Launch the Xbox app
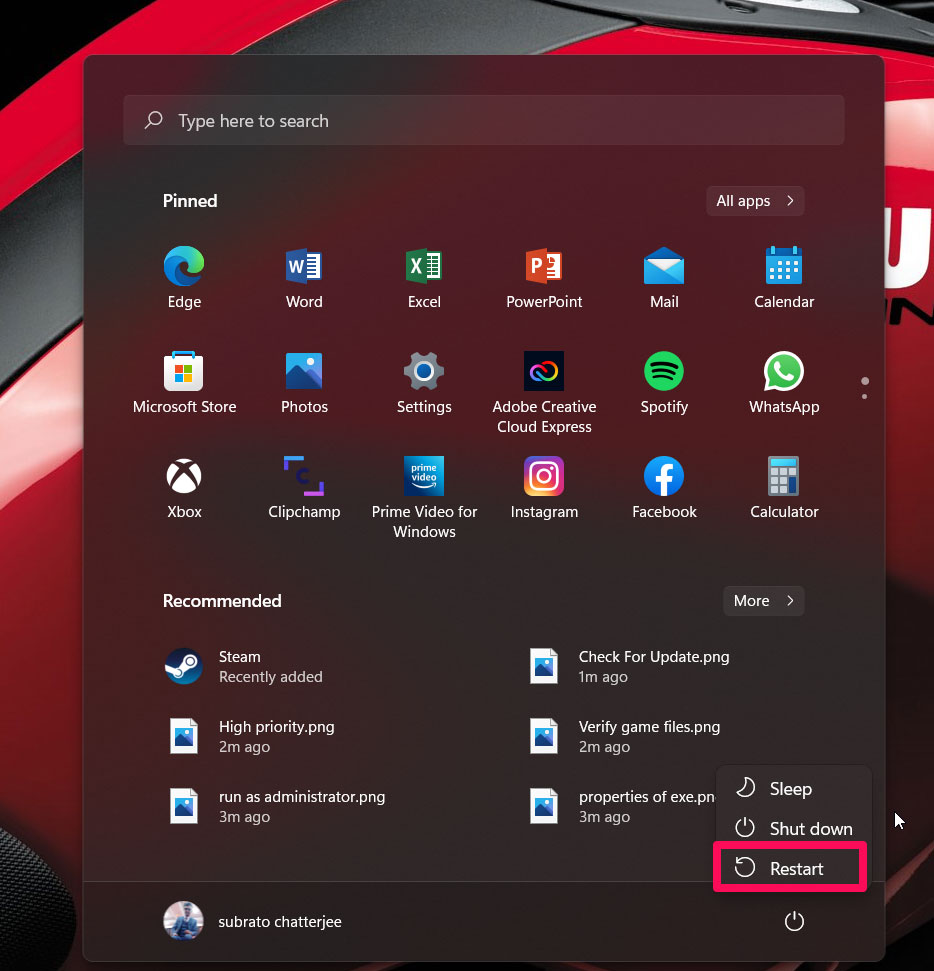This screenshot has height=971, width=934. pyautogui.click(x=184, y=488)
